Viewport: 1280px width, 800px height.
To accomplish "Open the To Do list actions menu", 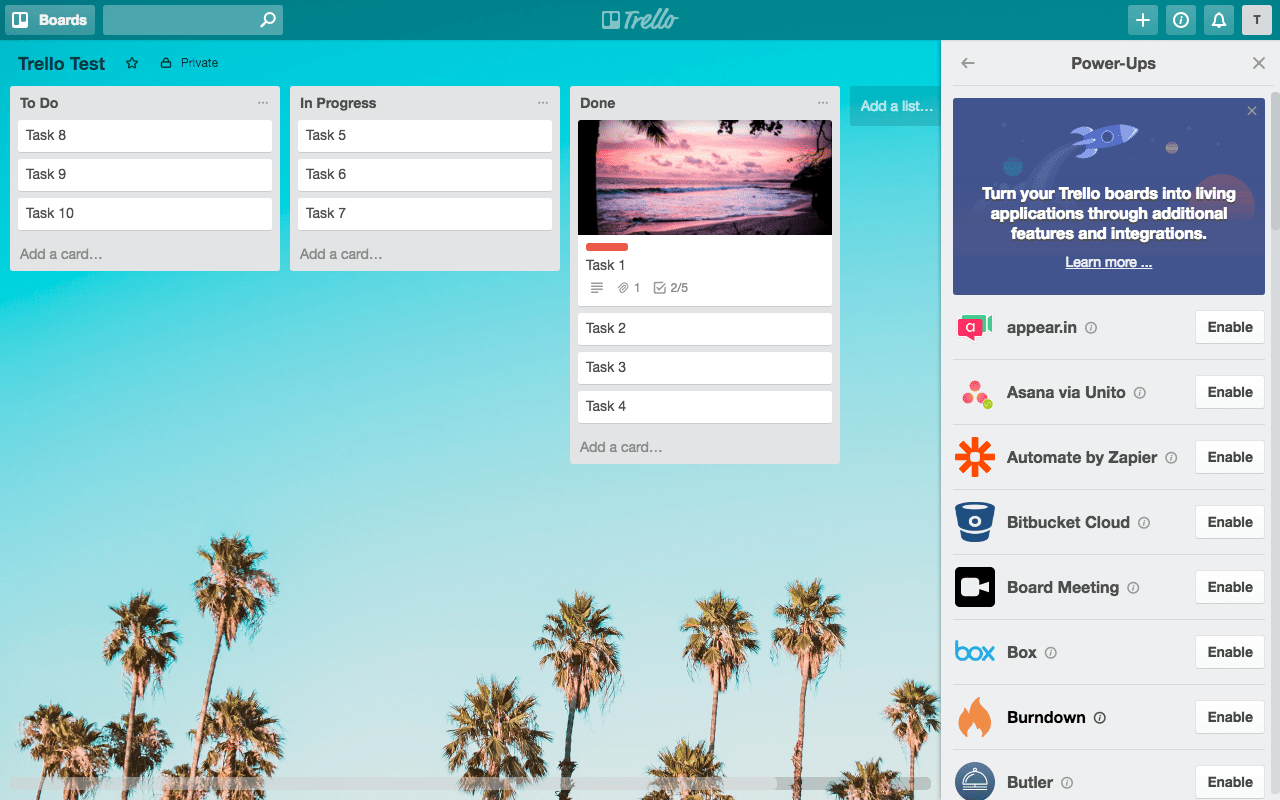I will 263,103.
